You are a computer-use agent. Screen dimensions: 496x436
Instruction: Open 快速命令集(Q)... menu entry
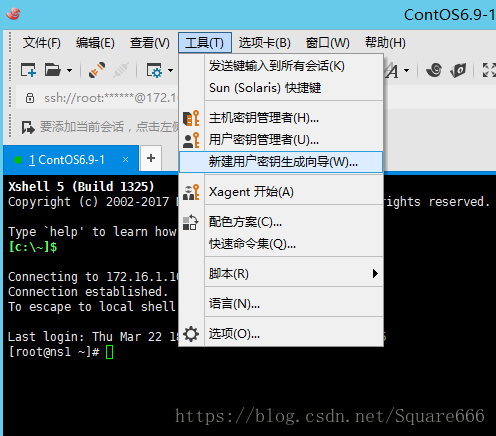point(281,244)
